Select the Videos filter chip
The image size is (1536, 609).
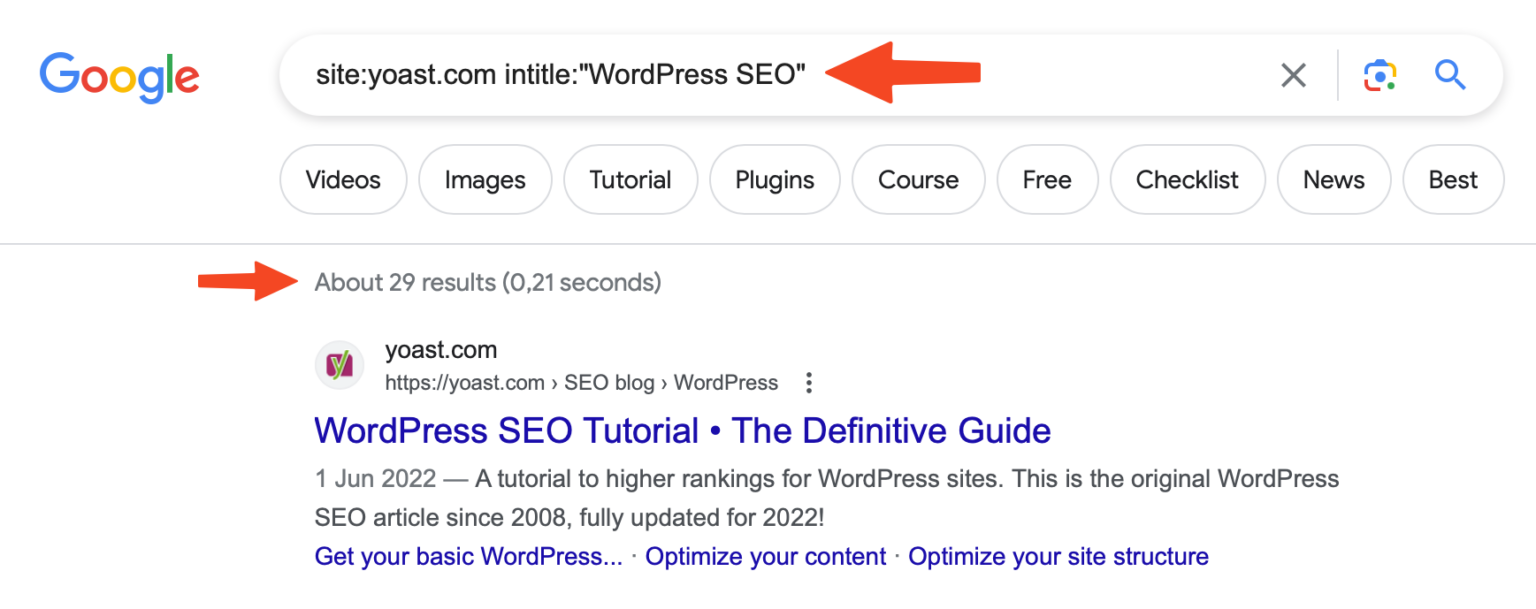343,180
